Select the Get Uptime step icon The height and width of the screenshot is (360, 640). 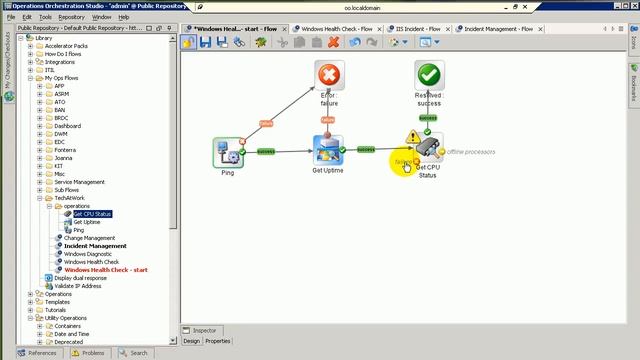328,150
